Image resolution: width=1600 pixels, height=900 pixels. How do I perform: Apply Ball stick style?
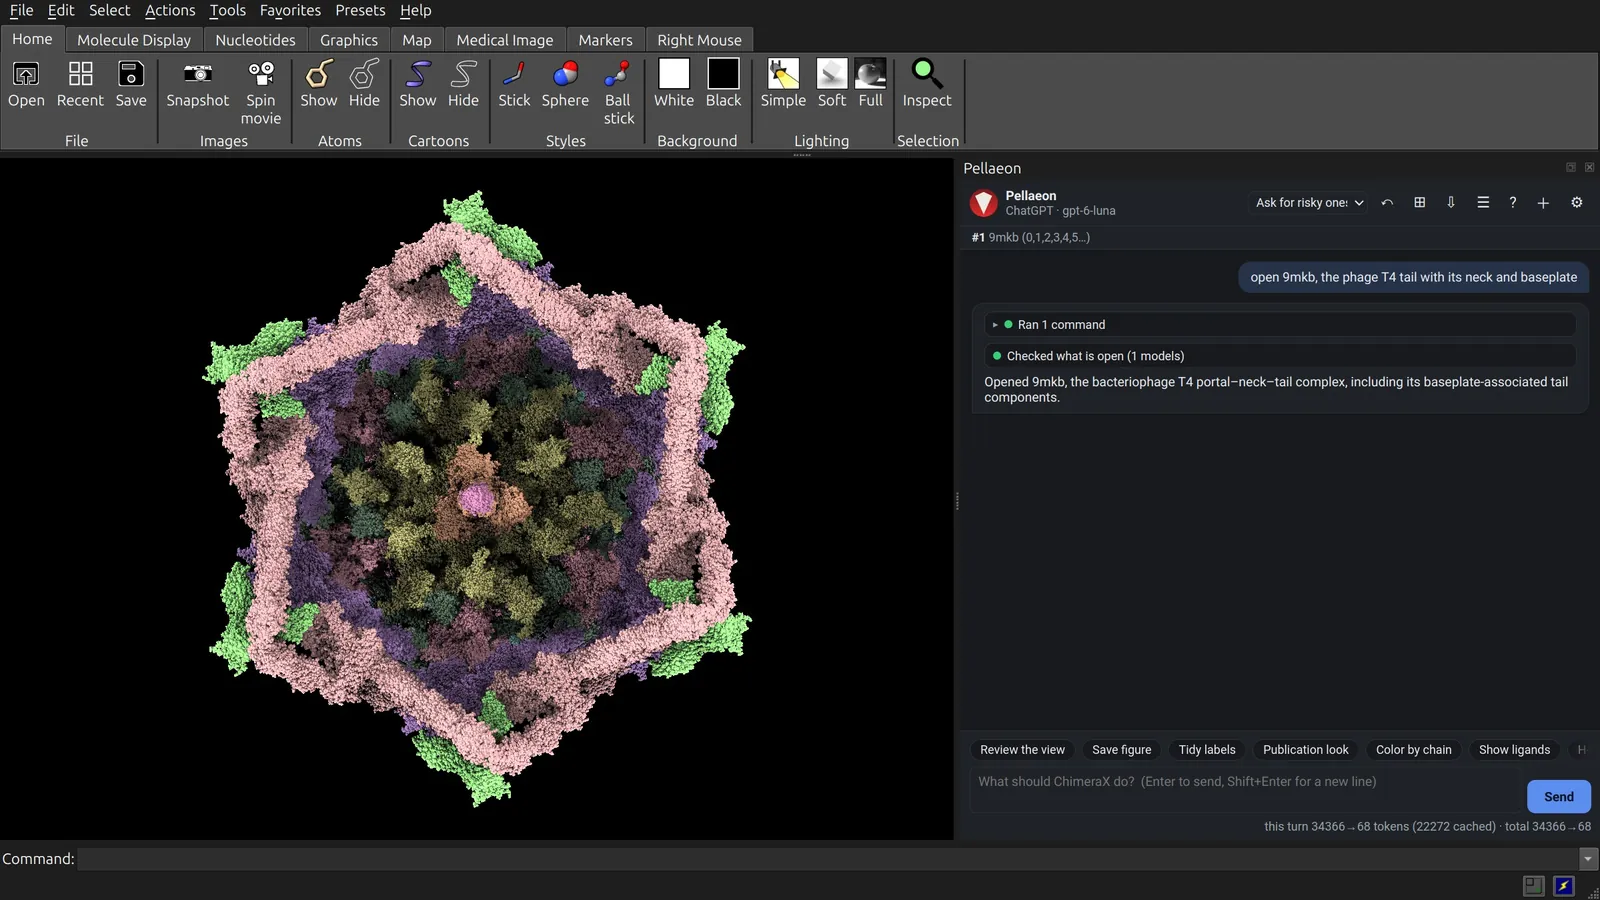pos(618,92)
